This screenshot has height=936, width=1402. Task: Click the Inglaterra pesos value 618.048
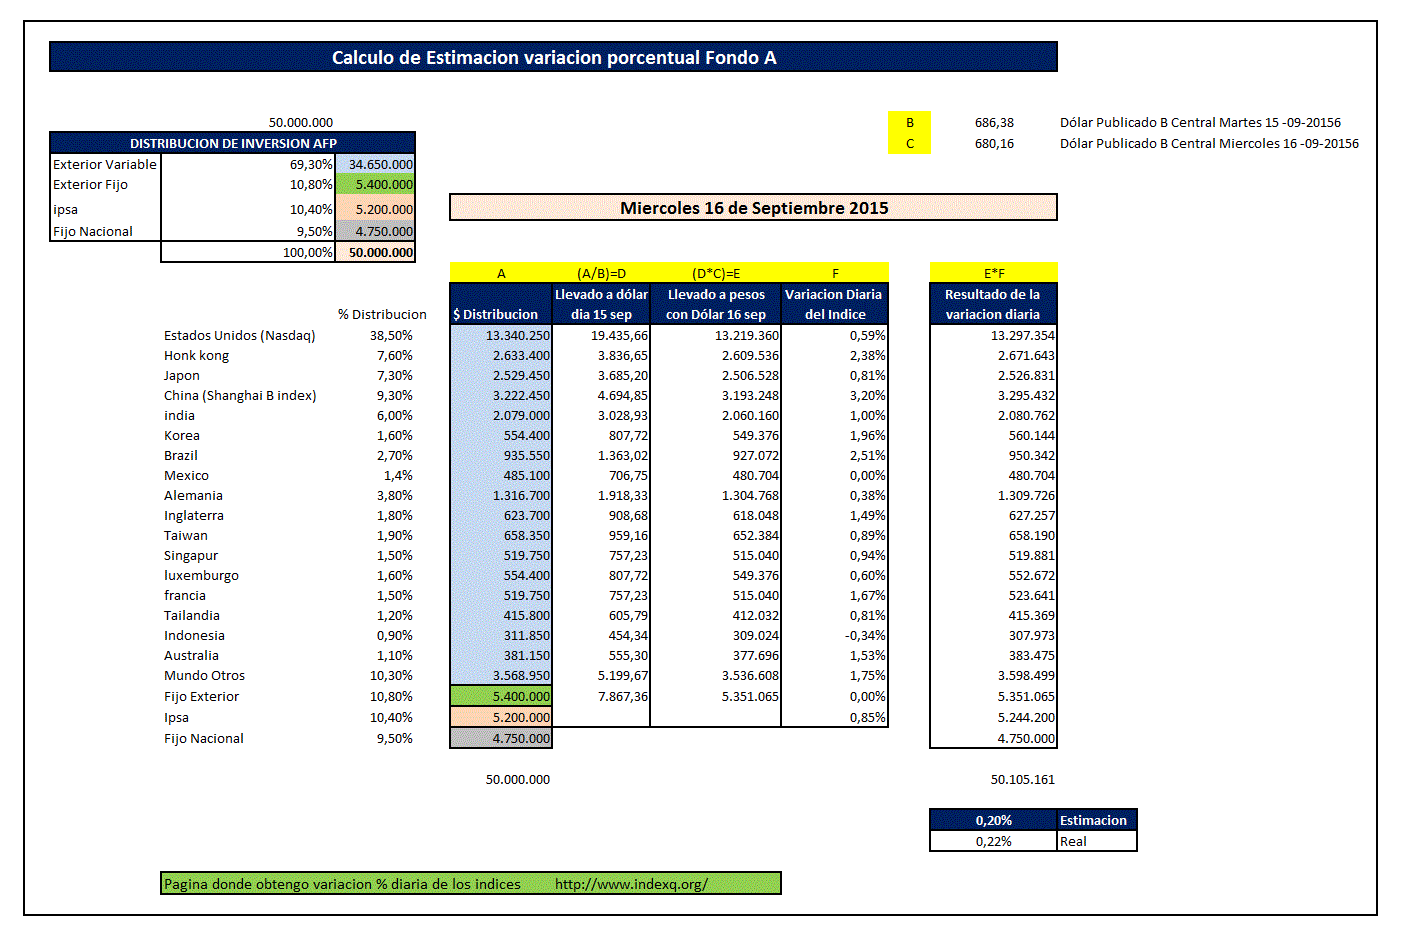[x=755, y=516]
